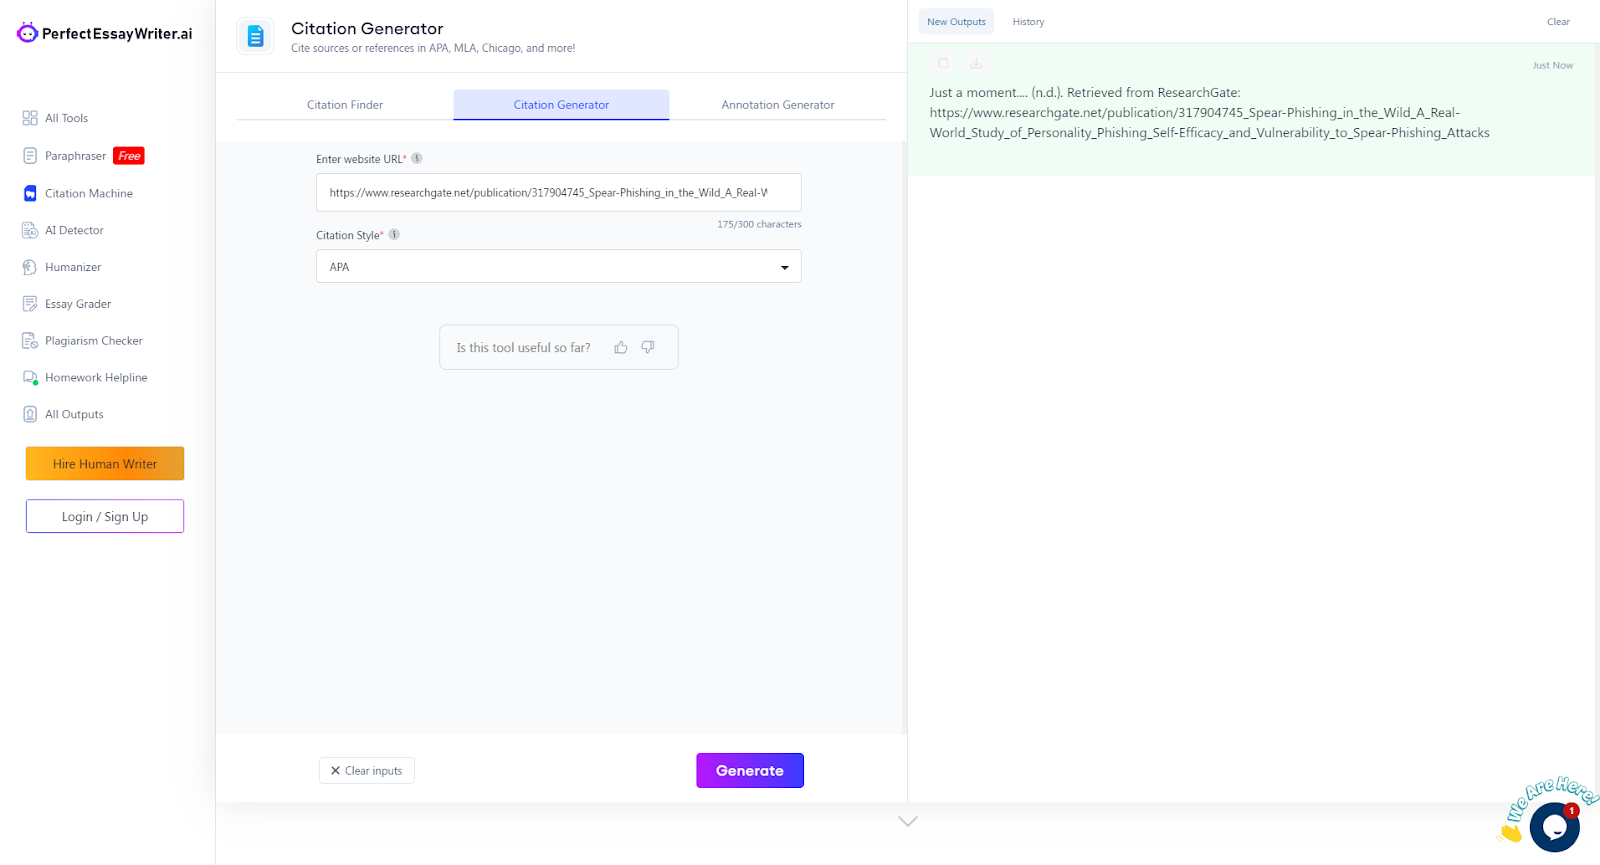This screenshot has width=1600, height=865.
Task: Open the We Are Here chat widget
Action: coord(1554,826)
